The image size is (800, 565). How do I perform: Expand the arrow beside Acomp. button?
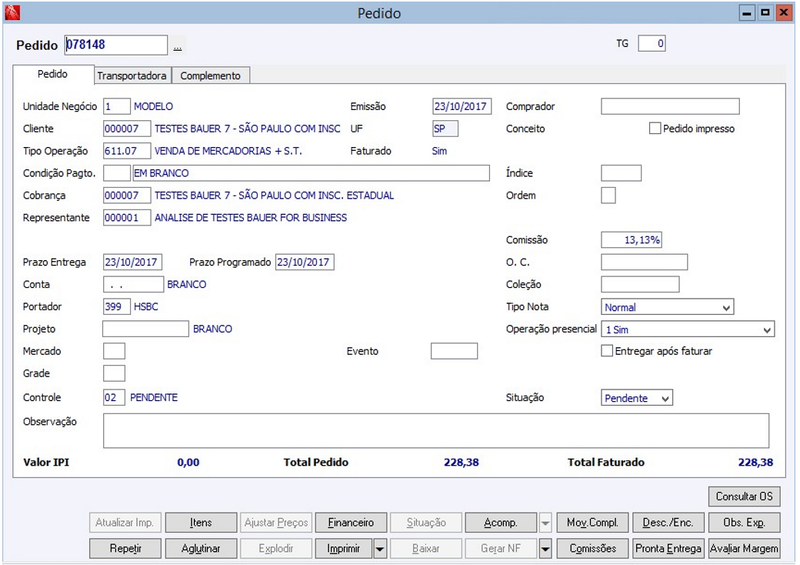point(545,523)
